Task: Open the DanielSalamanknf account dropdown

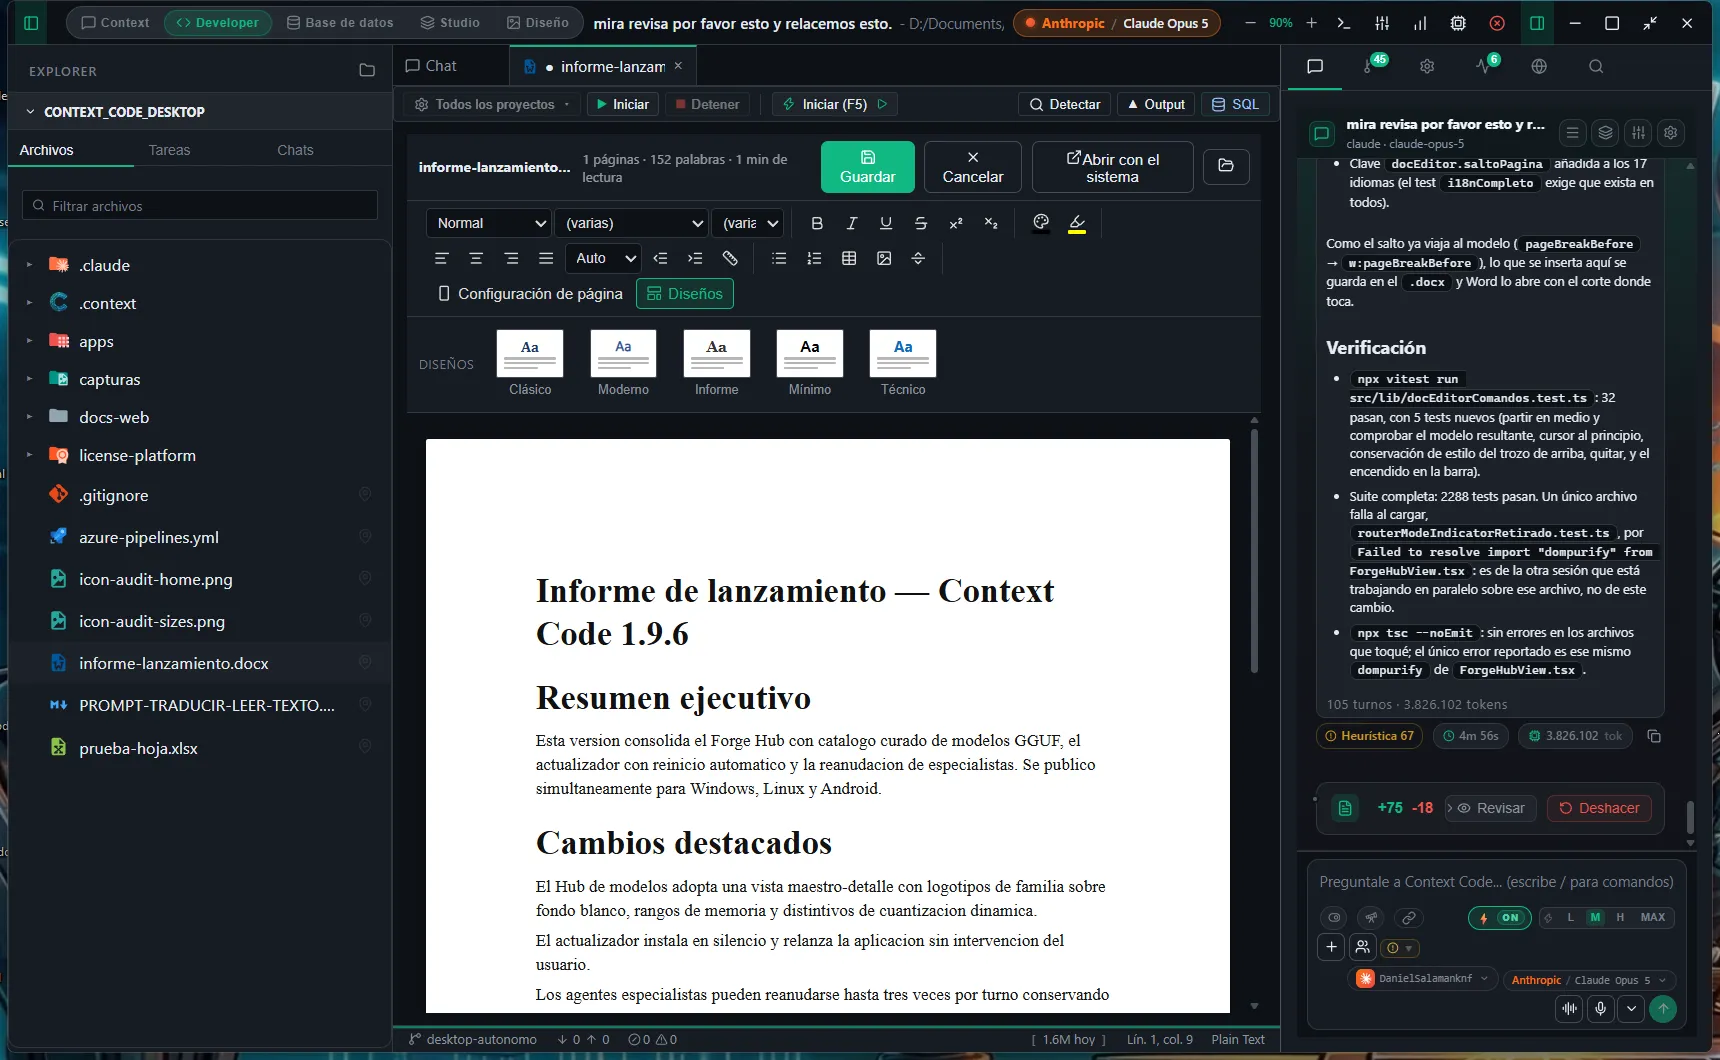Action: [1423, 978]
